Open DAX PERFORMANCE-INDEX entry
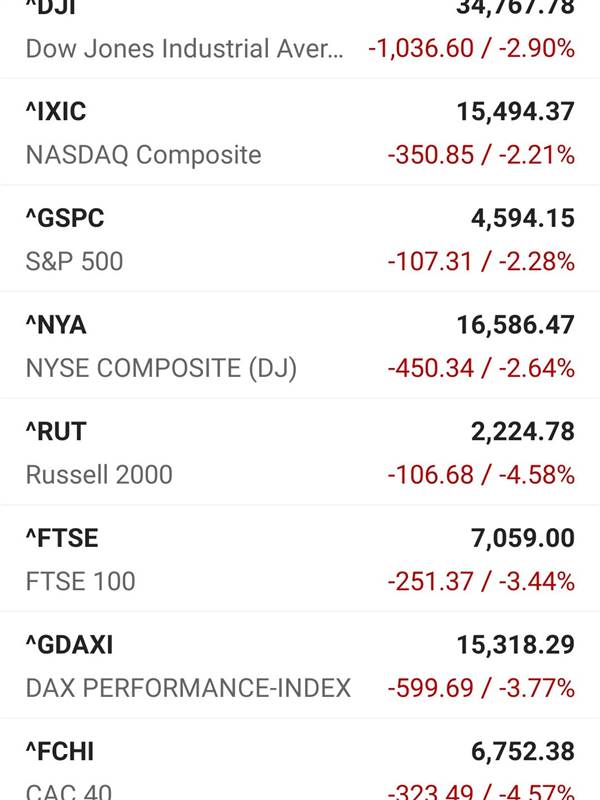This screenshot has width=600, height=800. click(188, 688)
